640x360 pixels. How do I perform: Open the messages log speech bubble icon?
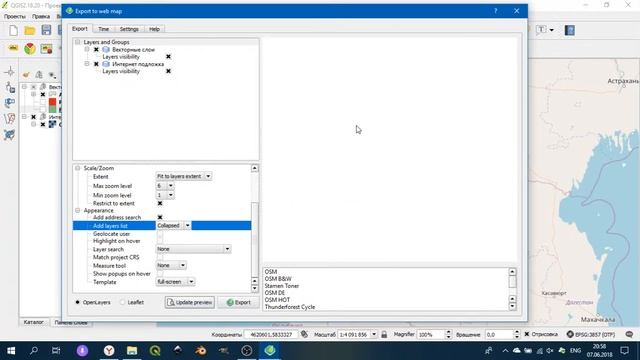tap(629, 334)
